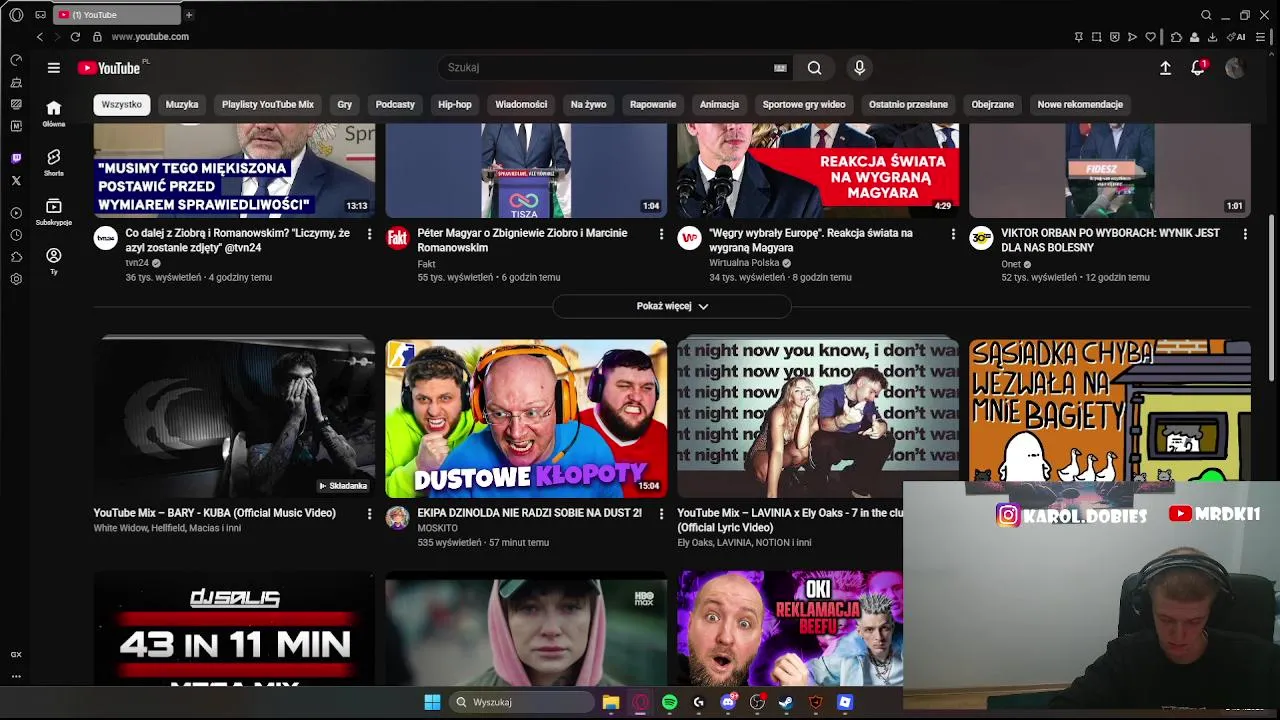Select the Na żywo filter chip
This screenshot has width=1280, height=720.
coord(589,104)
